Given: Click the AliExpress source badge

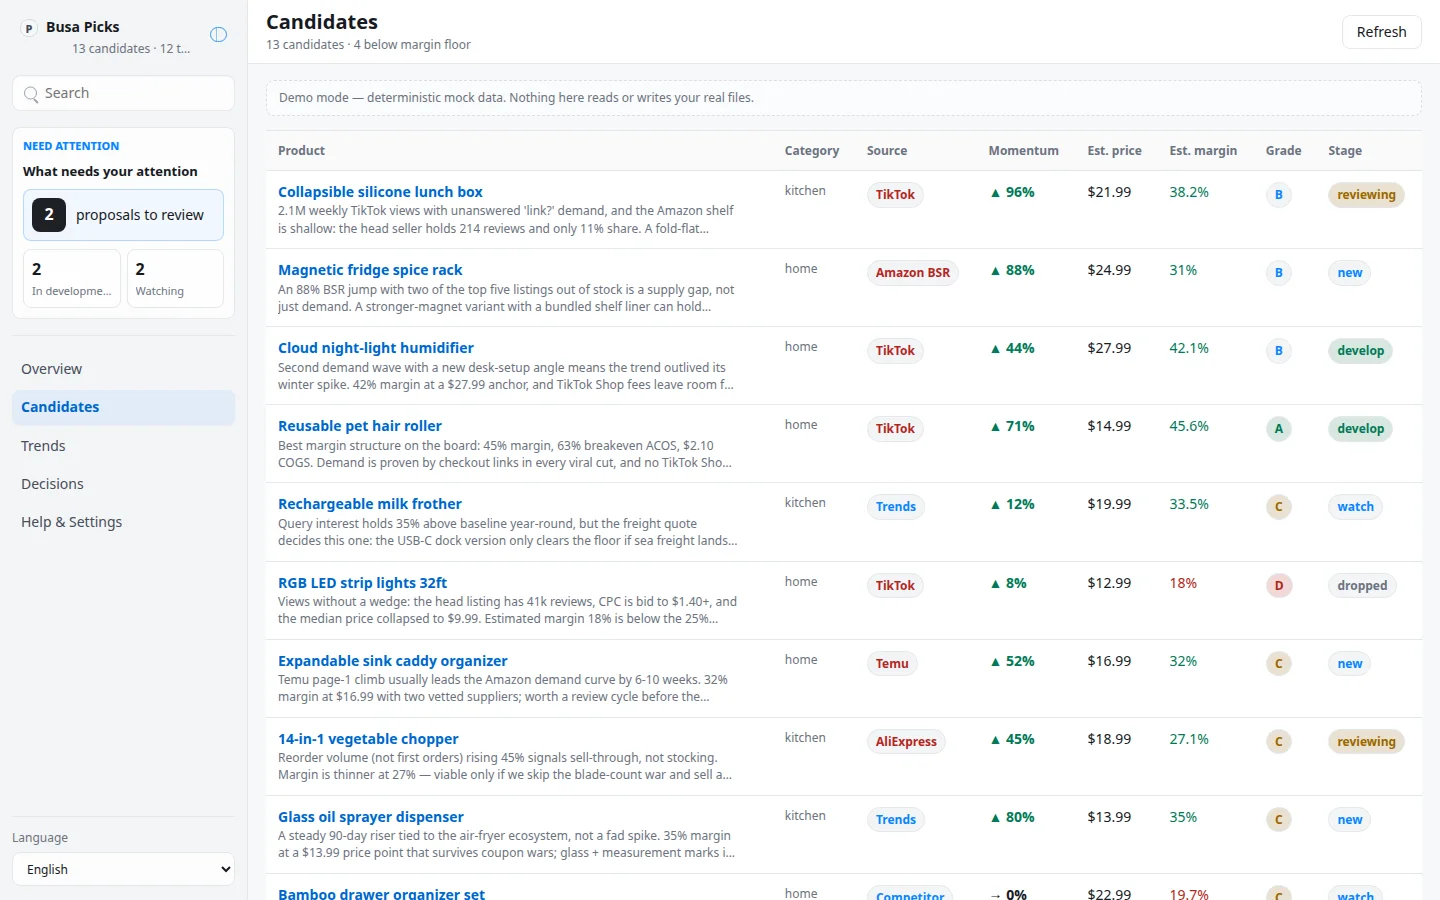Looking at the screenshot, I should 906,742.
